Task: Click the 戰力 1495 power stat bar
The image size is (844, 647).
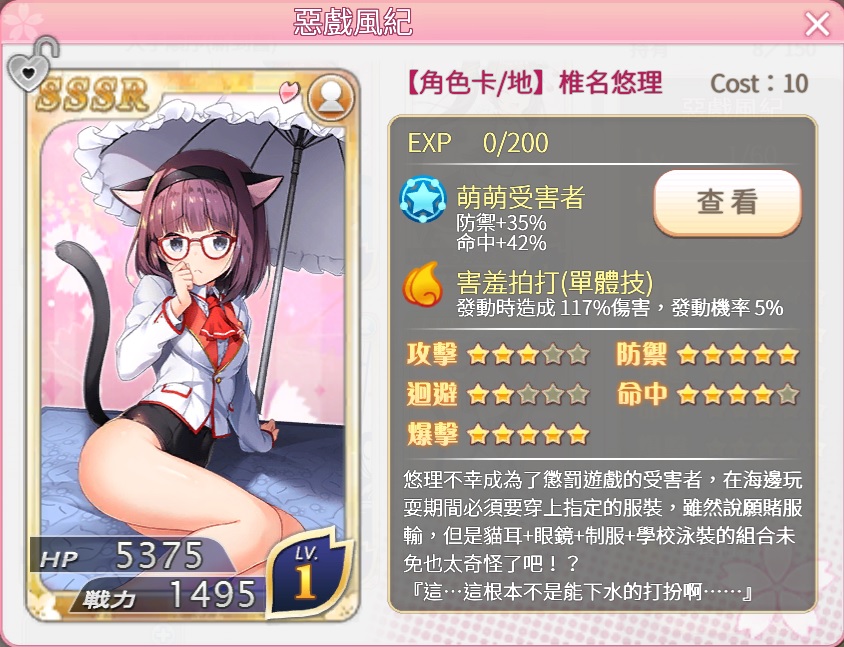Action: 168,594
